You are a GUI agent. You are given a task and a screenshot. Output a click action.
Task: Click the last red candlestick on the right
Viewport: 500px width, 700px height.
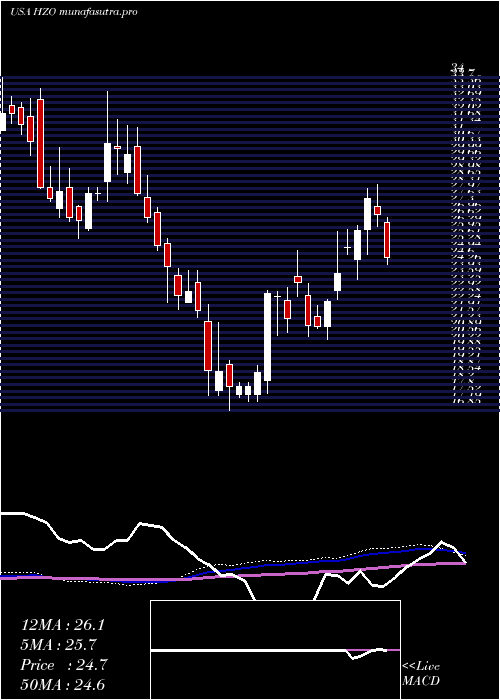pos(387,240)
